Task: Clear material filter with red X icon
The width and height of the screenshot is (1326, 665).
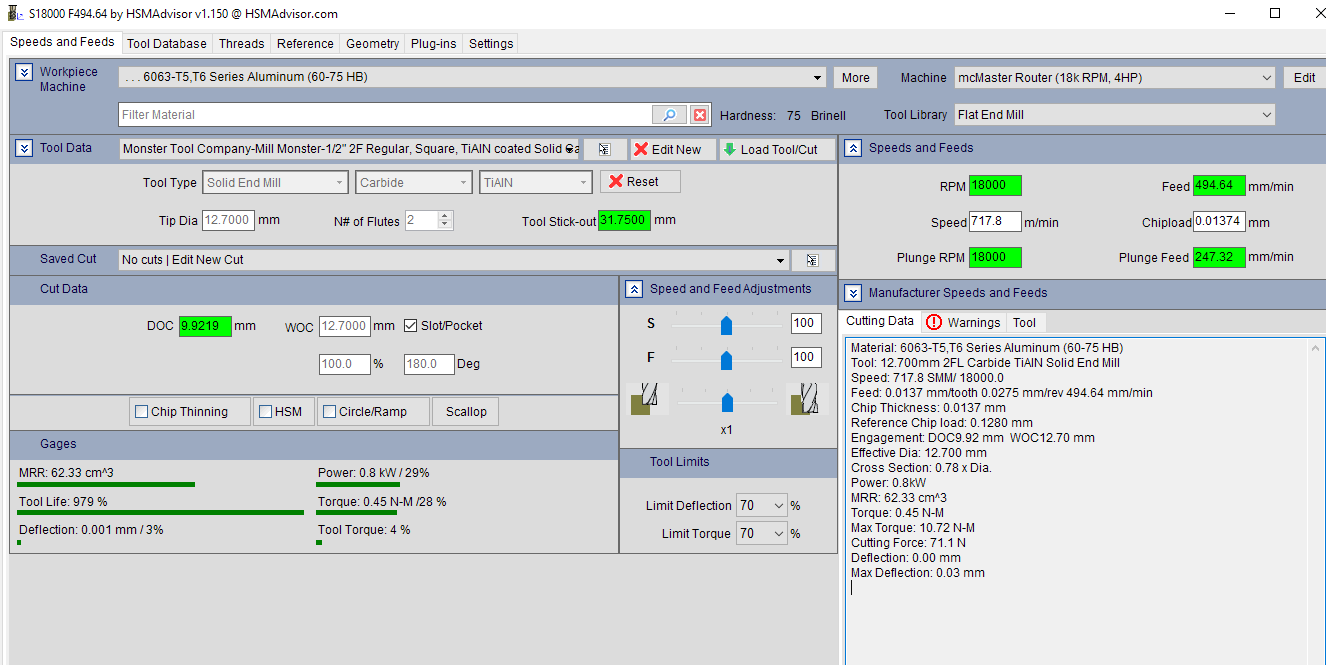Action: pos(700,115)
